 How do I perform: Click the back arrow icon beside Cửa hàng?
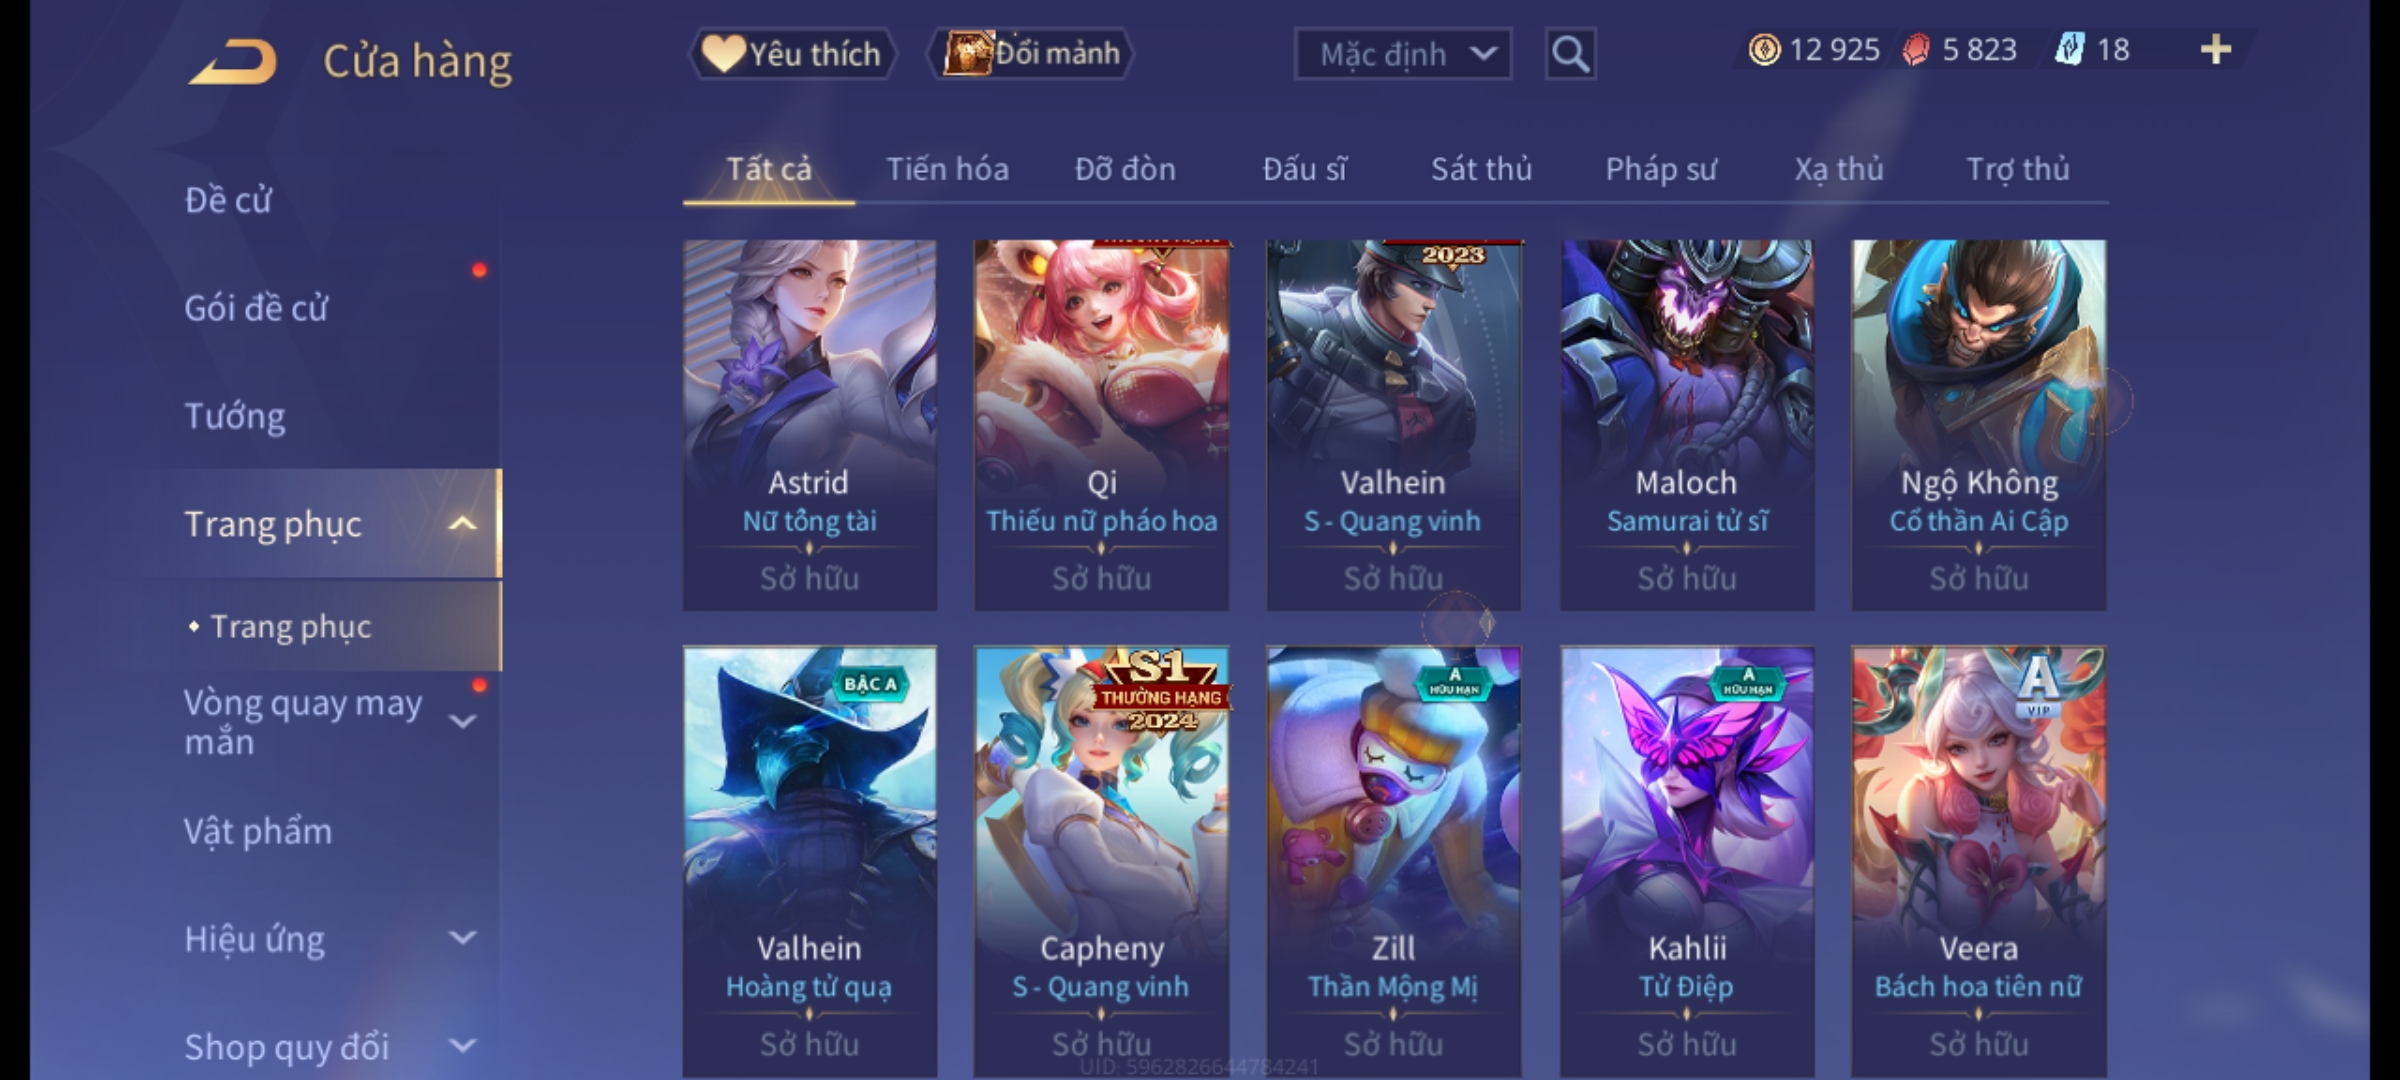(x=232, y=61)
